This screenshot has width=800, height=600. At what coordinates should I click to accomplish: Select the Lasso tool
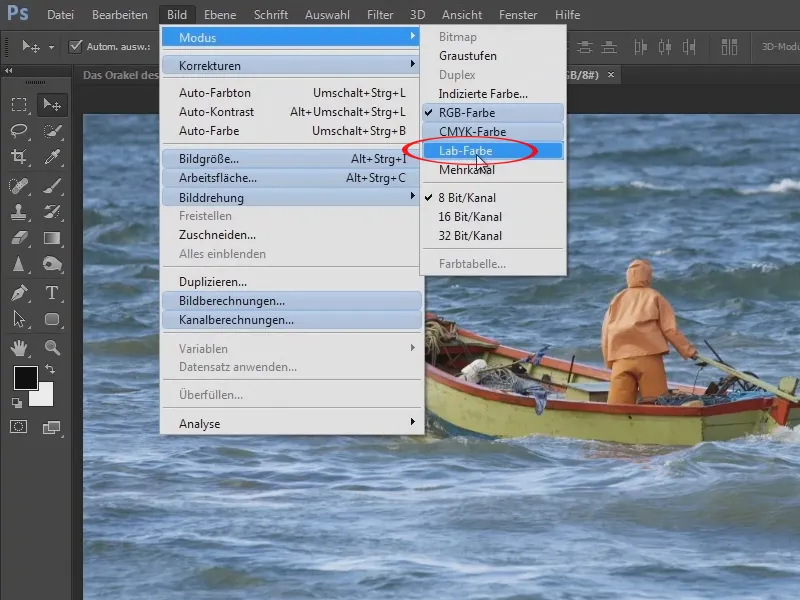click(x=19, y=131)
